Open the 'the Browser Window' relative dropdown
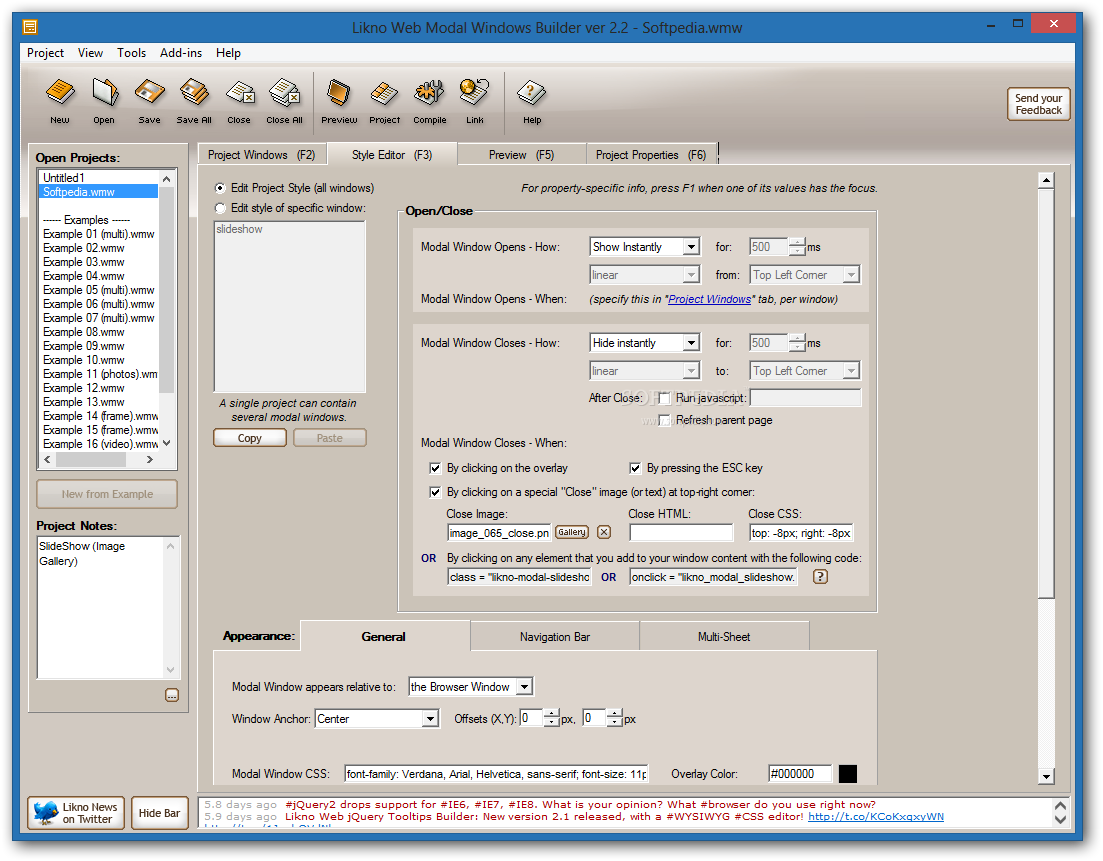1103x861 pixels. (525, 687)
